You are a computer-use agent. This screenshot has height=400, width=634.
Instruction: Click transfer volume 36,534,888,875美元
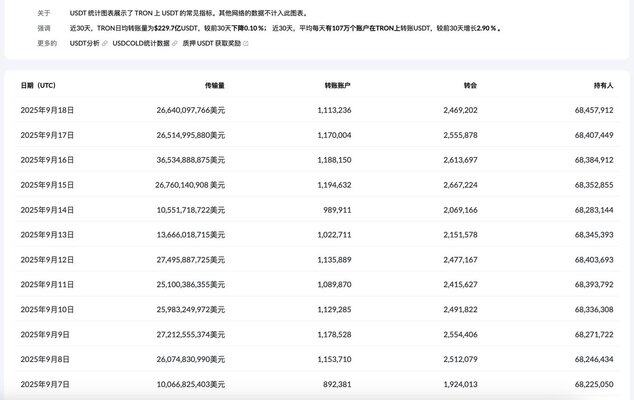(x=190, y=160)
